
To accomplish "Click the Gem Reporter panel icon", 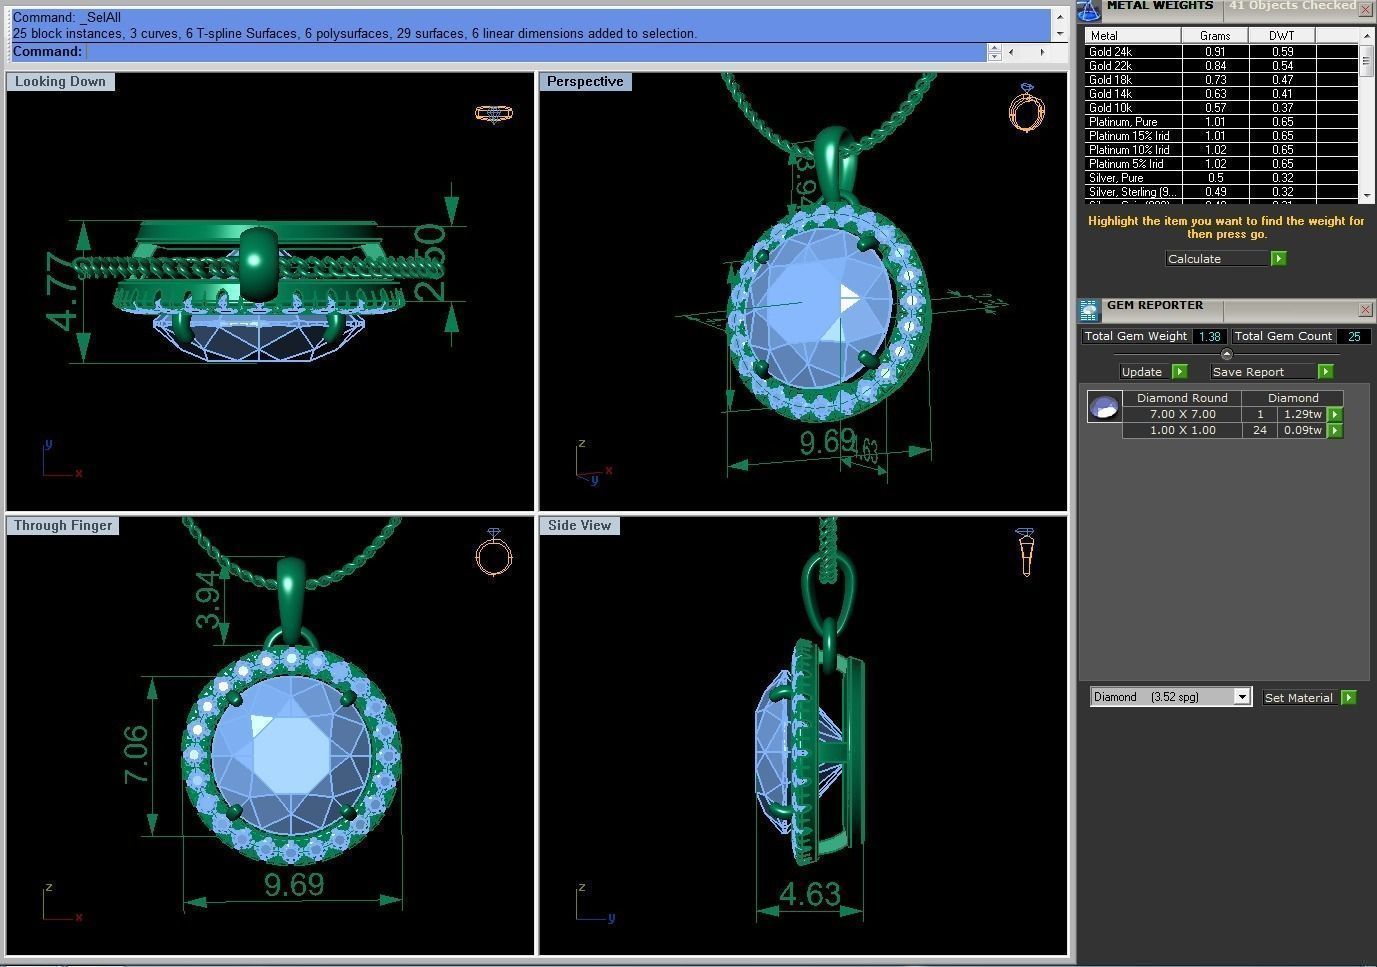I will pyautogui.click(x=1089, y=309).
